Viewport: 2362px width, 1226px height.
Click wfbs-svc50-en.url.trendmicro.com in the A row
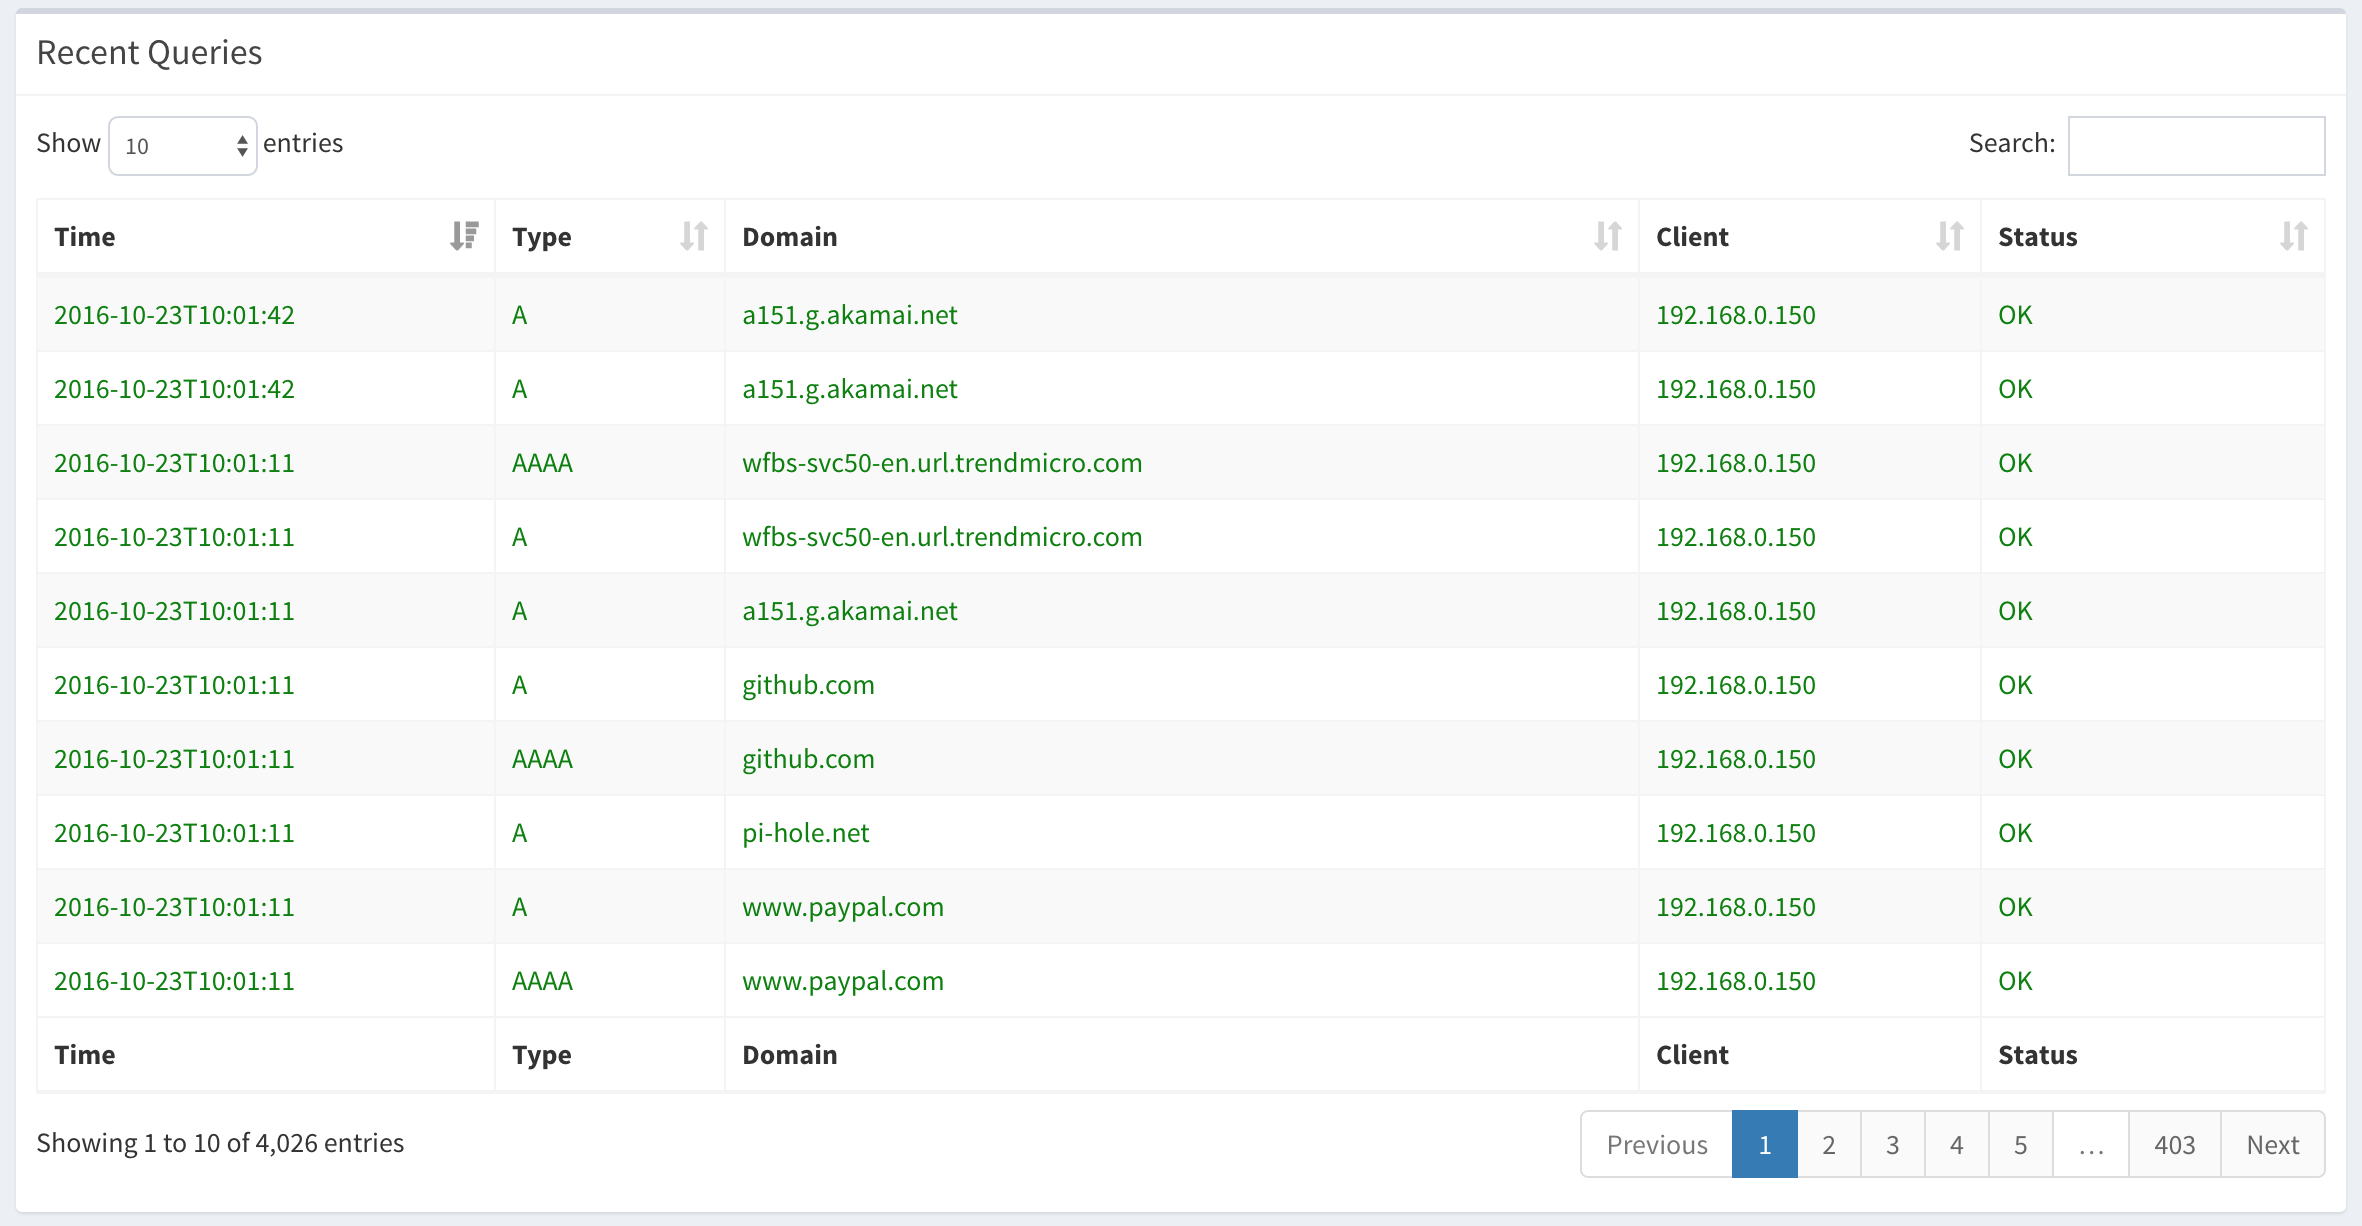click(x=942, y=537)
